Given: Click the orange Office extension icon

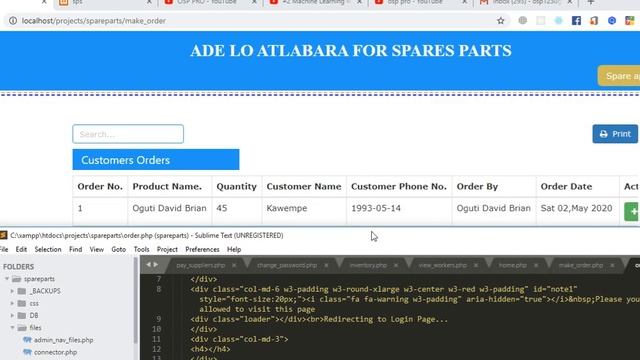Looking at the screenshot, I should pos(594,20).
